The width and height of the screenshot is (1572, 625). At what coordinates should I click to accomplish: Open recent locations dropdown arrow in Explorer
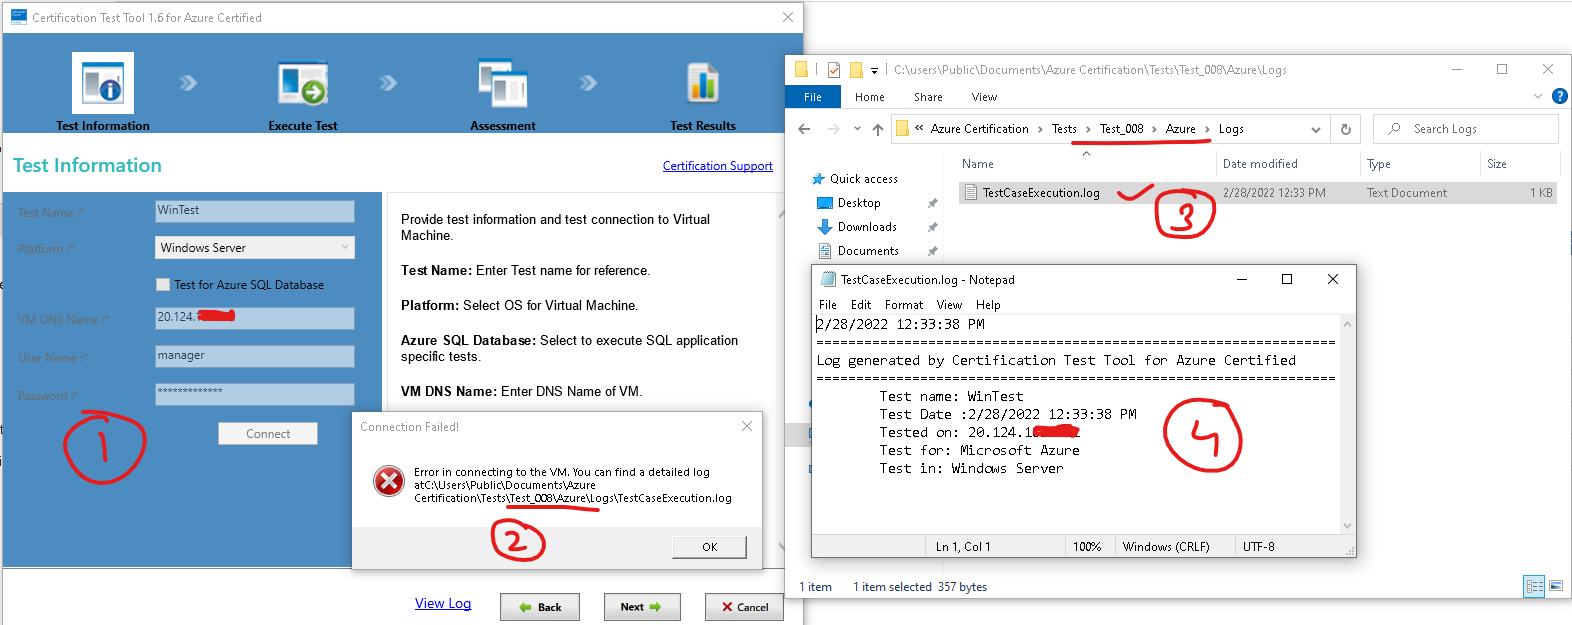[857, 129]
